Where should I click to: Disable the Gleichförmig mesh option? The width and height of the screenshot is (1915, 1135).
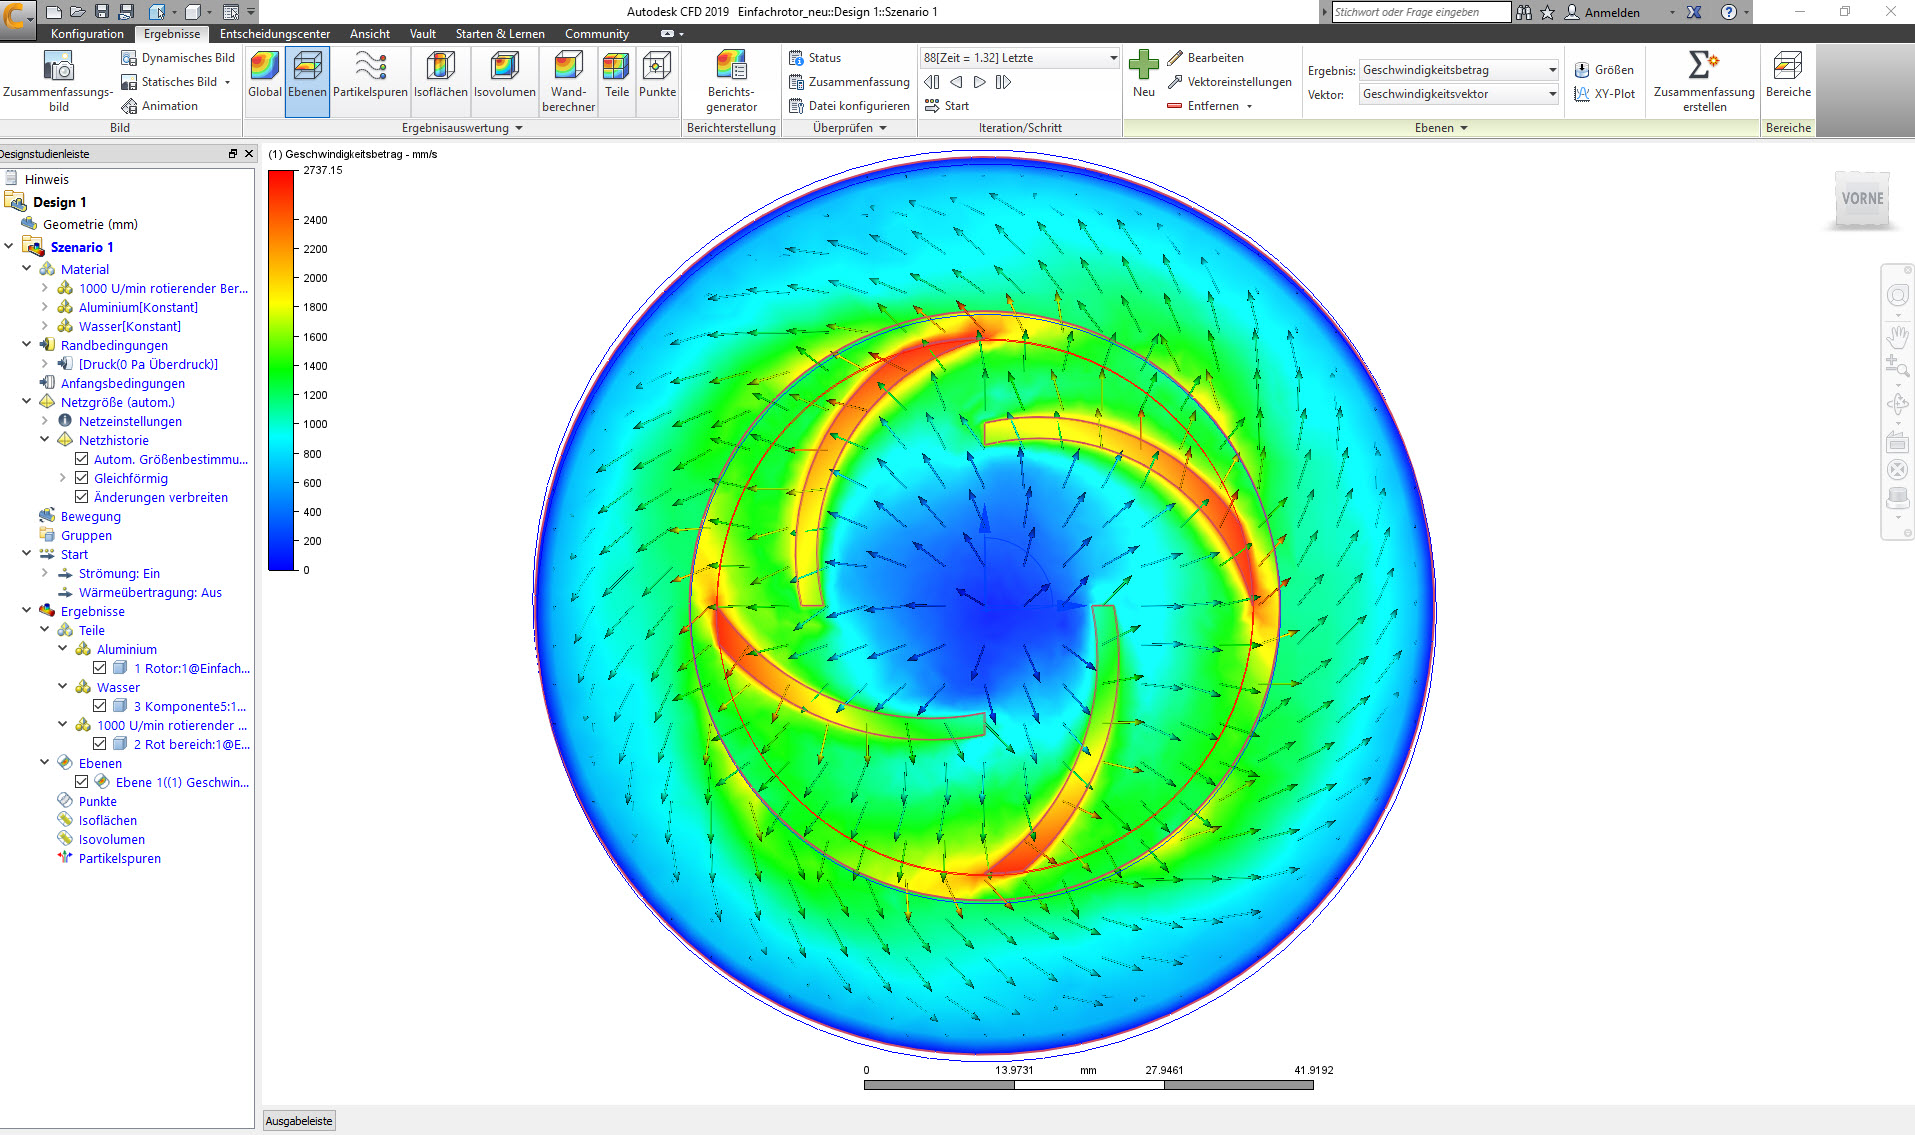pyautogui.click(x=82, y=477)
